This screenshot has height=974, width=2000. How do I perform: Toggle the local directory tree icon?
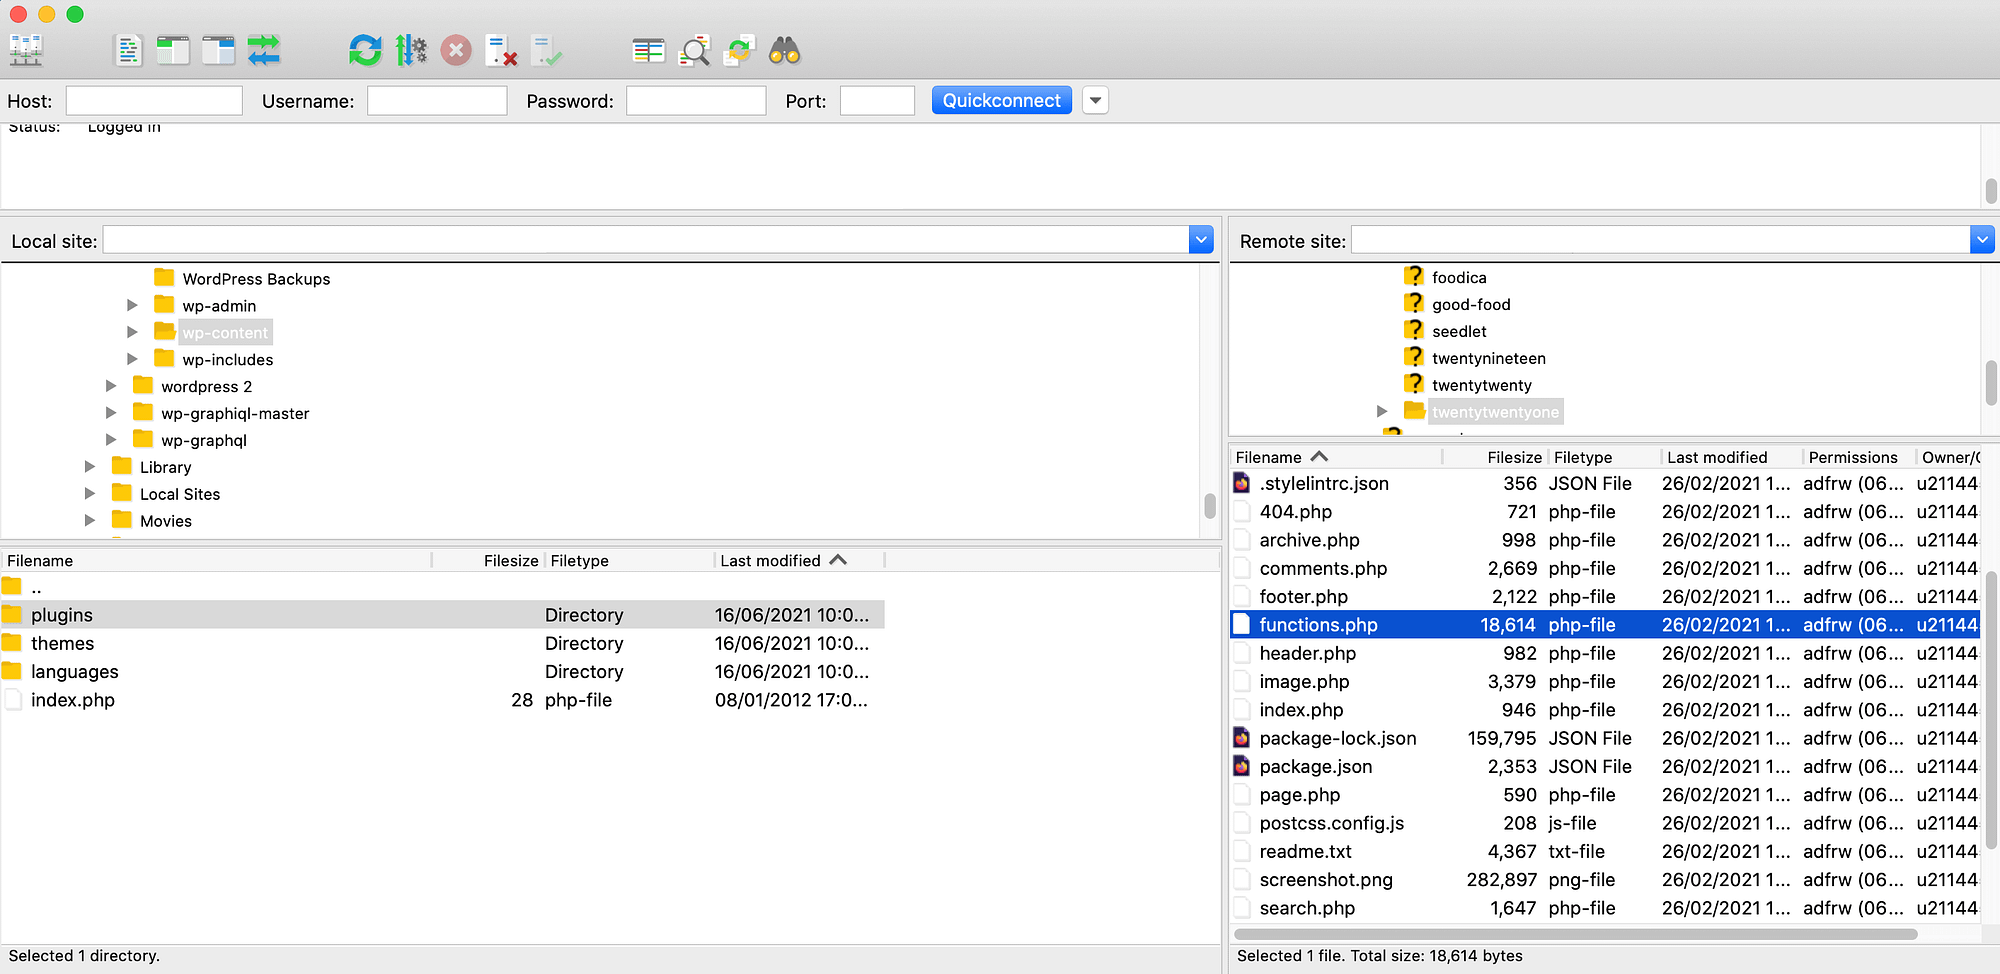[x=173, y=50]
